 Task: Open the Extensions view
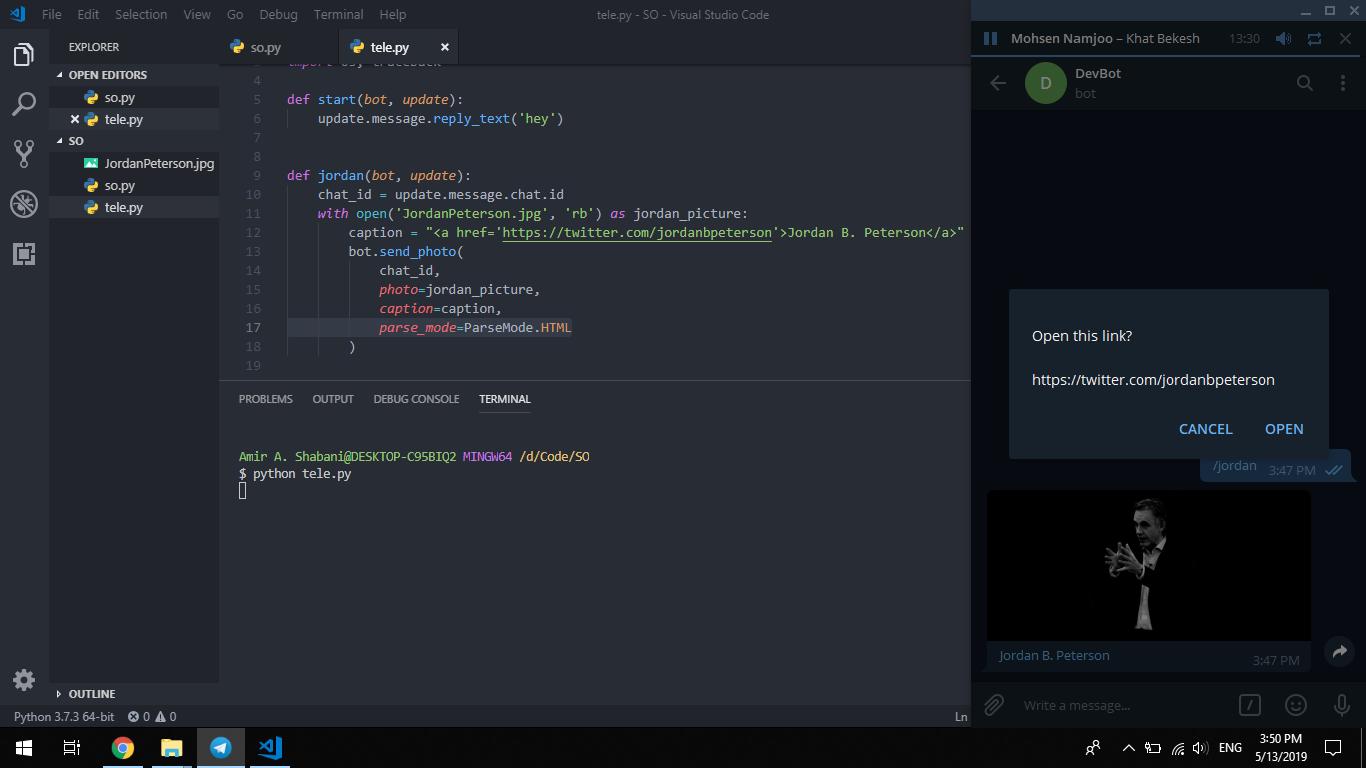pos(24,253)
